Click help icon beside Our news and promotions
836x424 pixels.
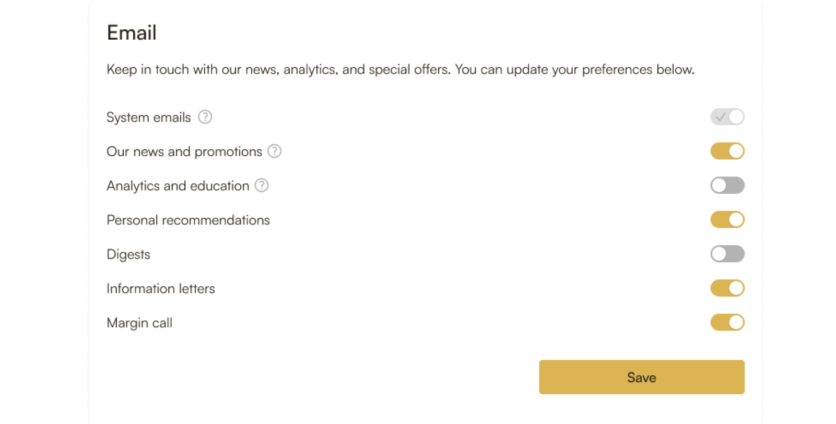[274, 152]
